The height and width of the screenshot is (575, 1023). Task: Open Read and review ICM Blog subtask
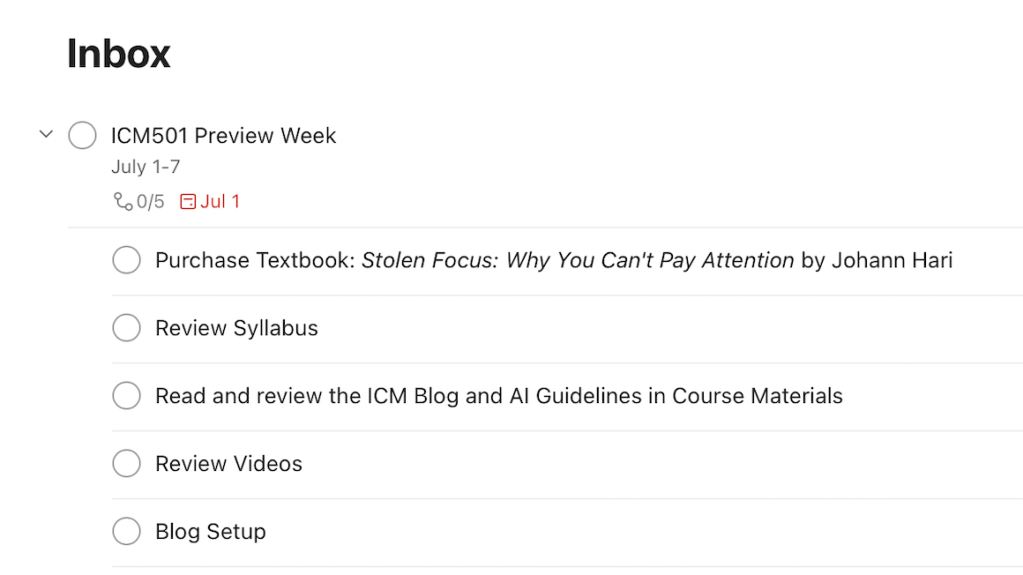(498, 396)
